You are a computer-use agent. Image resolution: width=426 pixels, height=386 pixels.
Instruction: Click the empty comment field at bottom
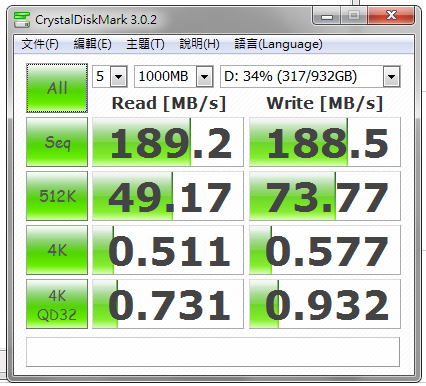213,352
